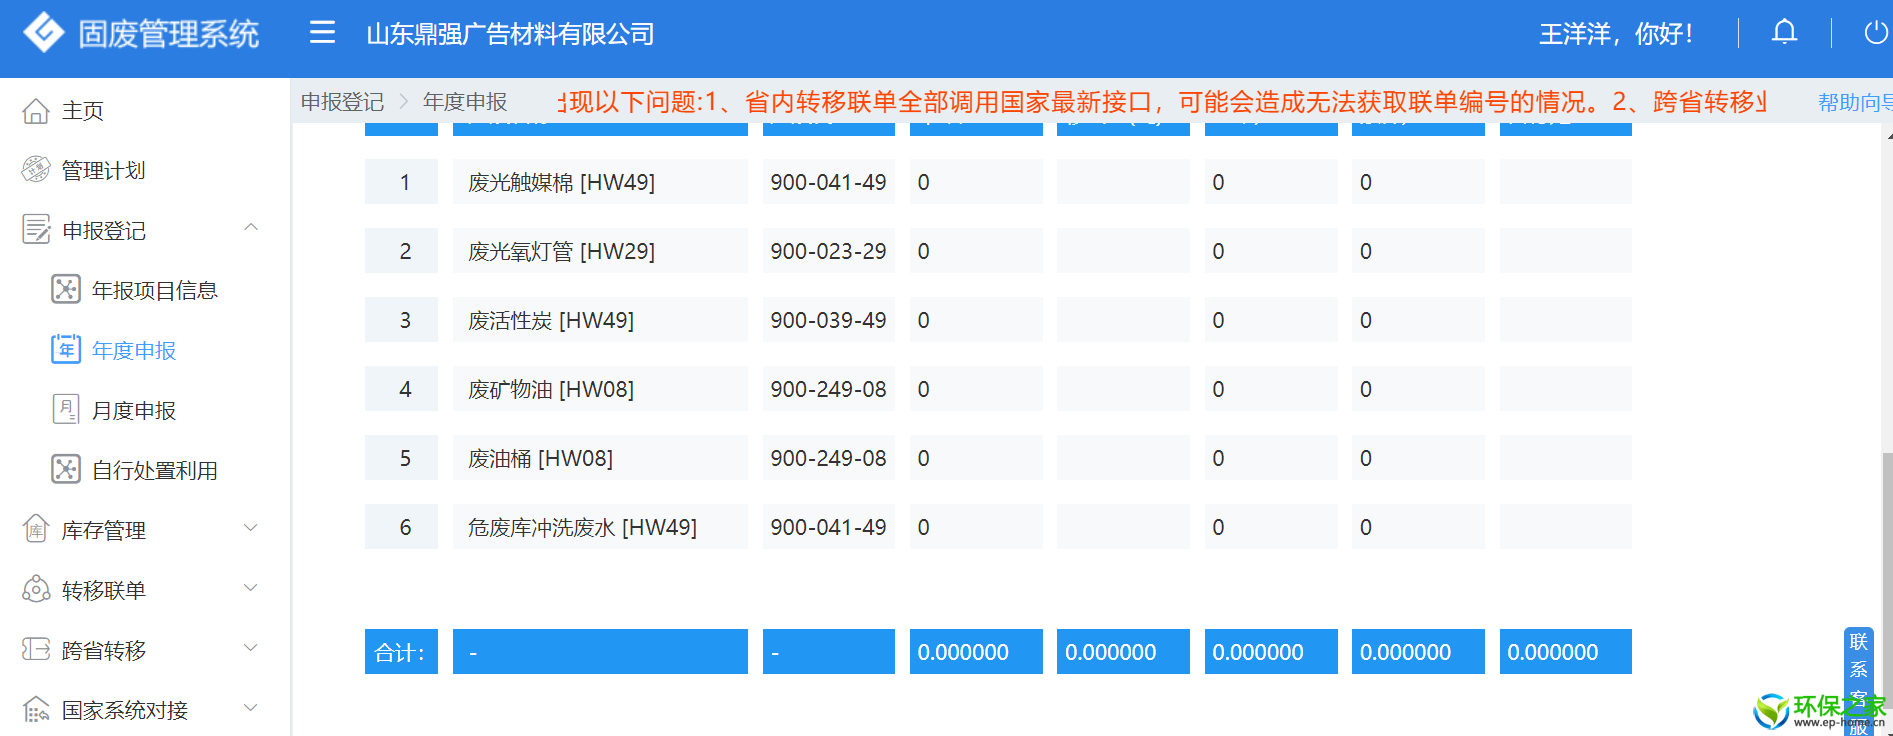The height and width of the screenshot is (736, 1893).
Task: Click last empty field in 废油桶 row
Action: (x=1566, y=458)
